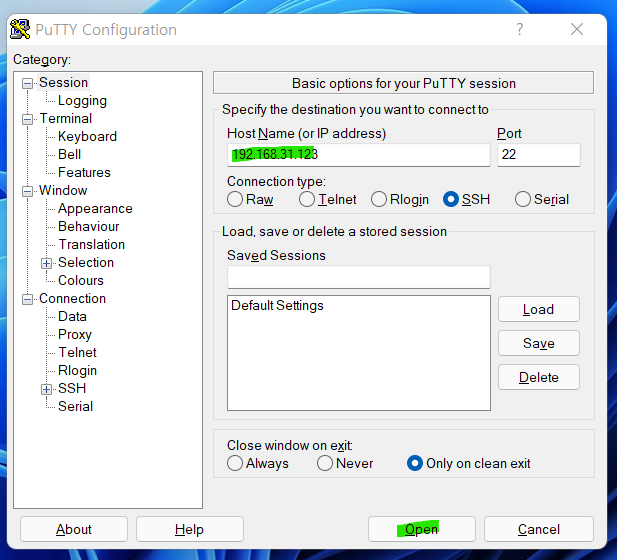Open the Data settings category
The width and height of the screenshot is (617, 560).
click(72, 316)
